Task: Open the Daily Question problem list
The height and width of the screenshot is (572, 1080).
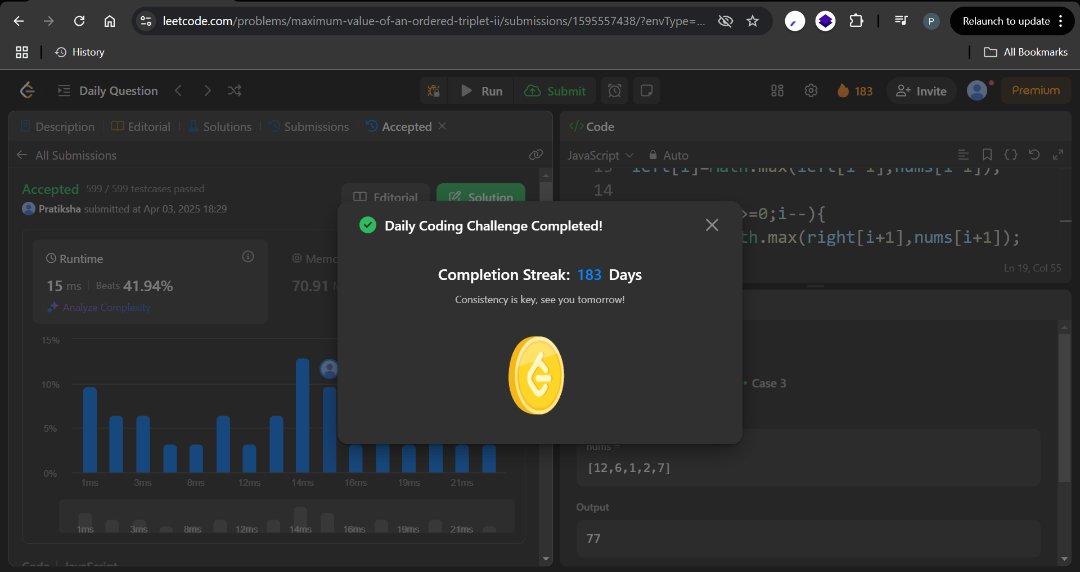Action: [108, 91]
